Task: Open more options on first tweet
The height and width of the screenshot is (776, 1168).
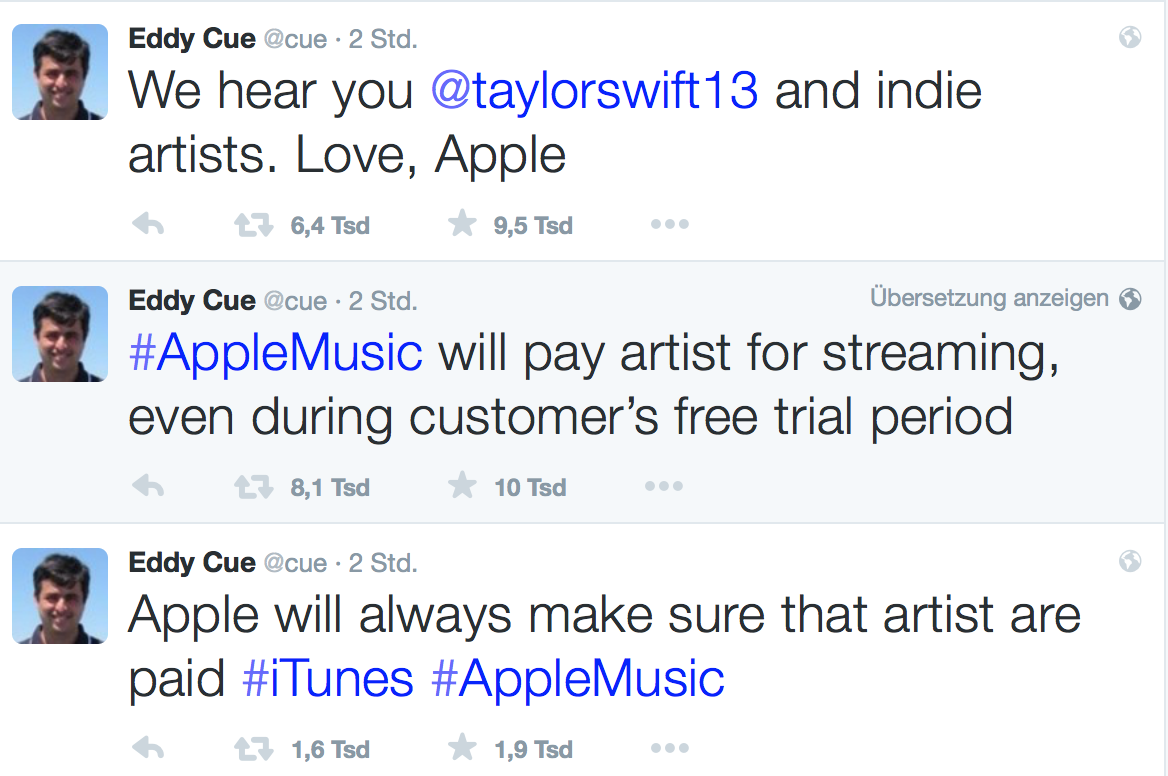Action: click(x=669, y=225)
